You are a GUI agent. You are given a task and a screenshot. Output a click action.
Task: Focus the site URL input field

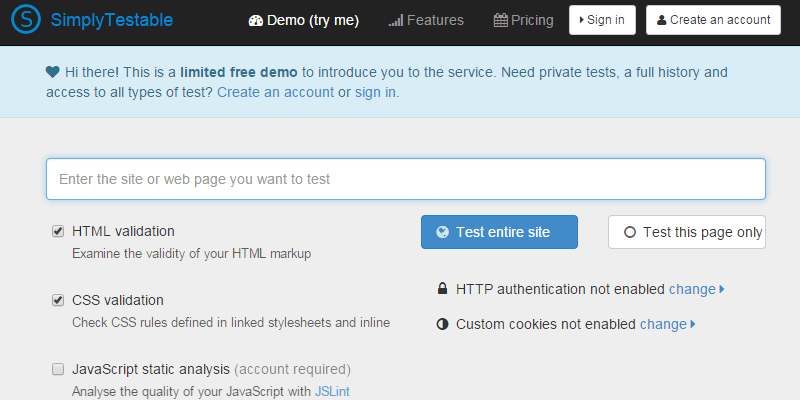click(x=405, y=179)
